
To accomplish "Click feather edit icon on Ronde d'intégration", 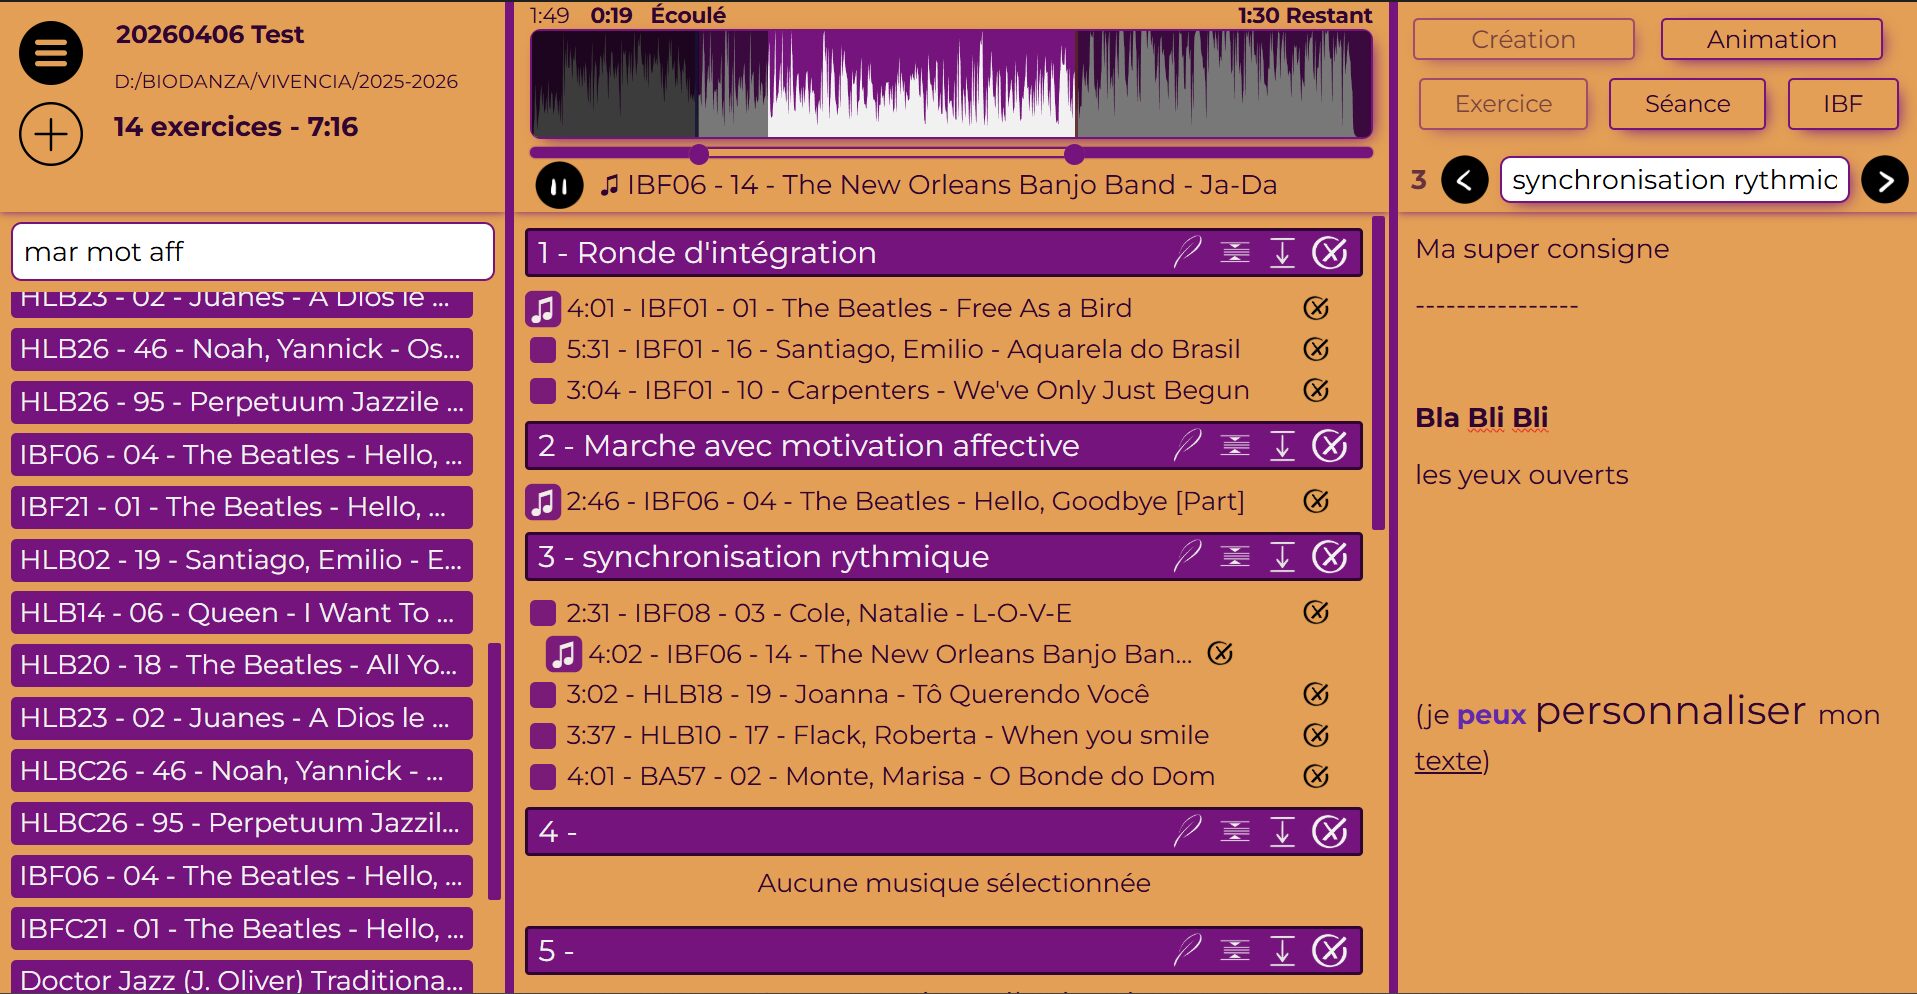I will [1187, 253].
